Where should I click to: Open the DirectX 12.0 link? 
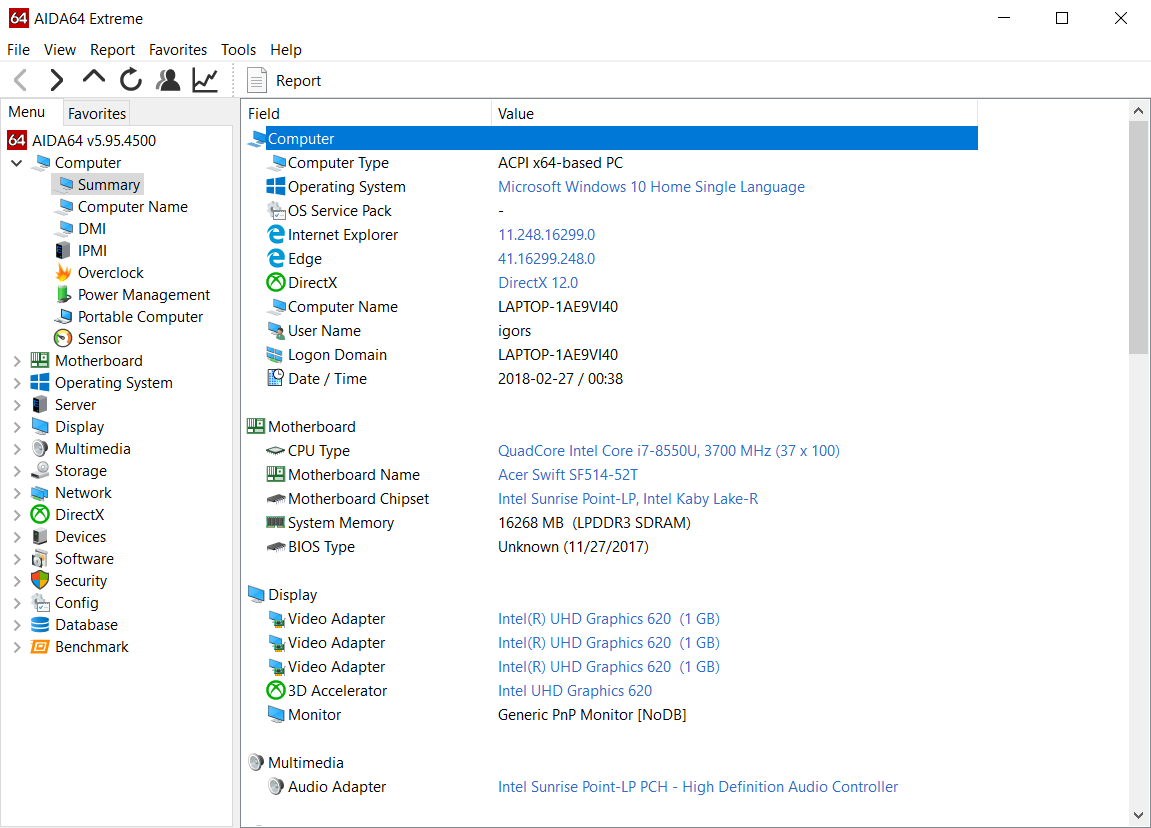click(x=537, y=283)
